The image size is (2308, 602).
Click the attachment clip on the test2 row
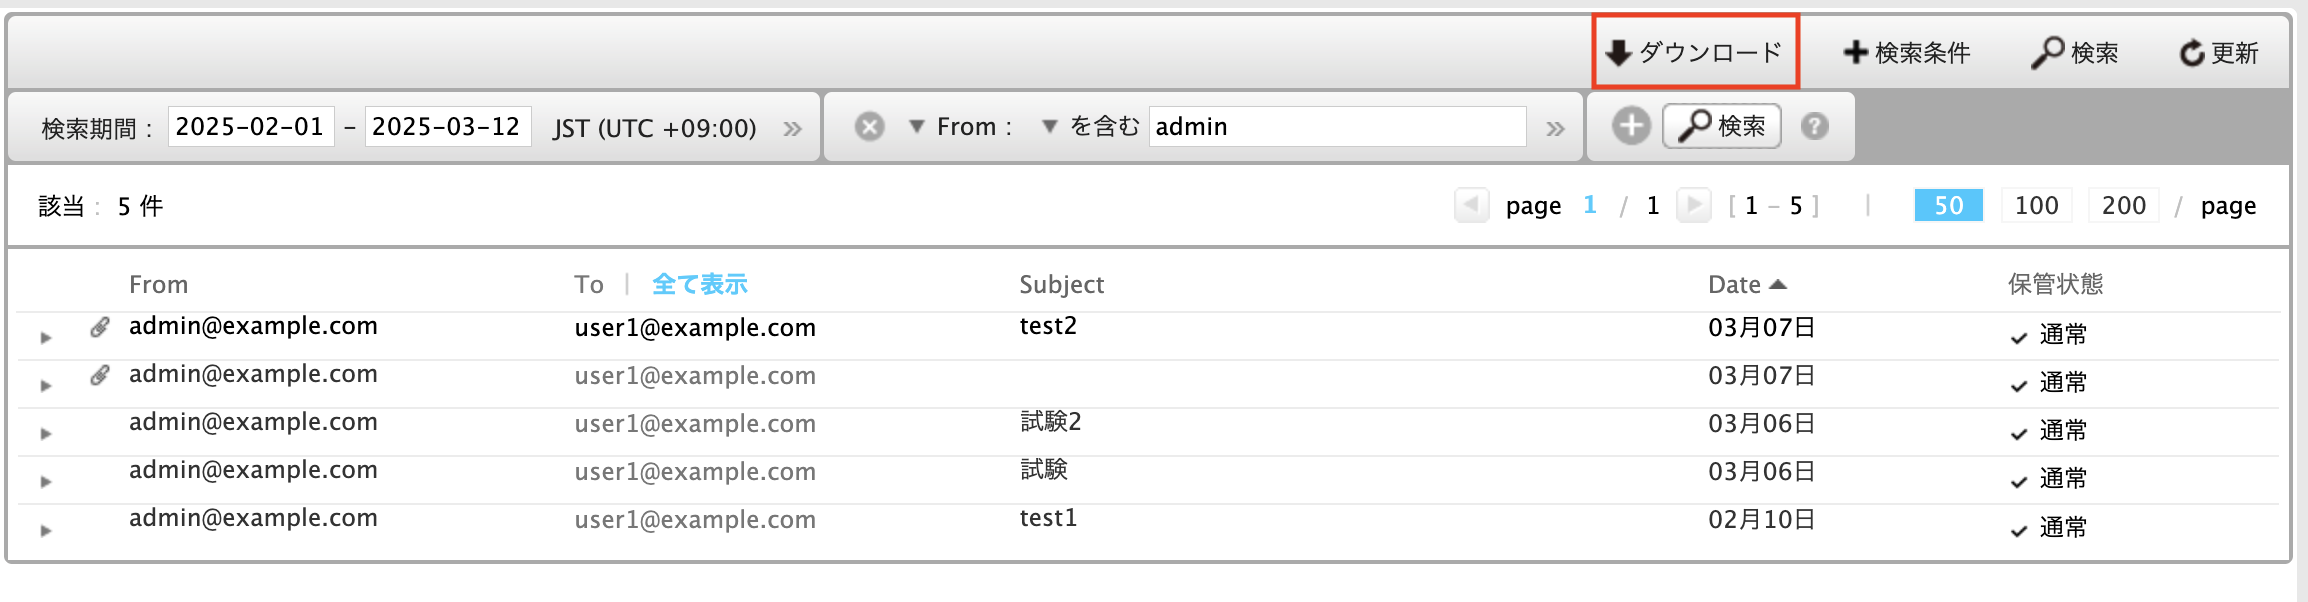click(x=99, y=327)
